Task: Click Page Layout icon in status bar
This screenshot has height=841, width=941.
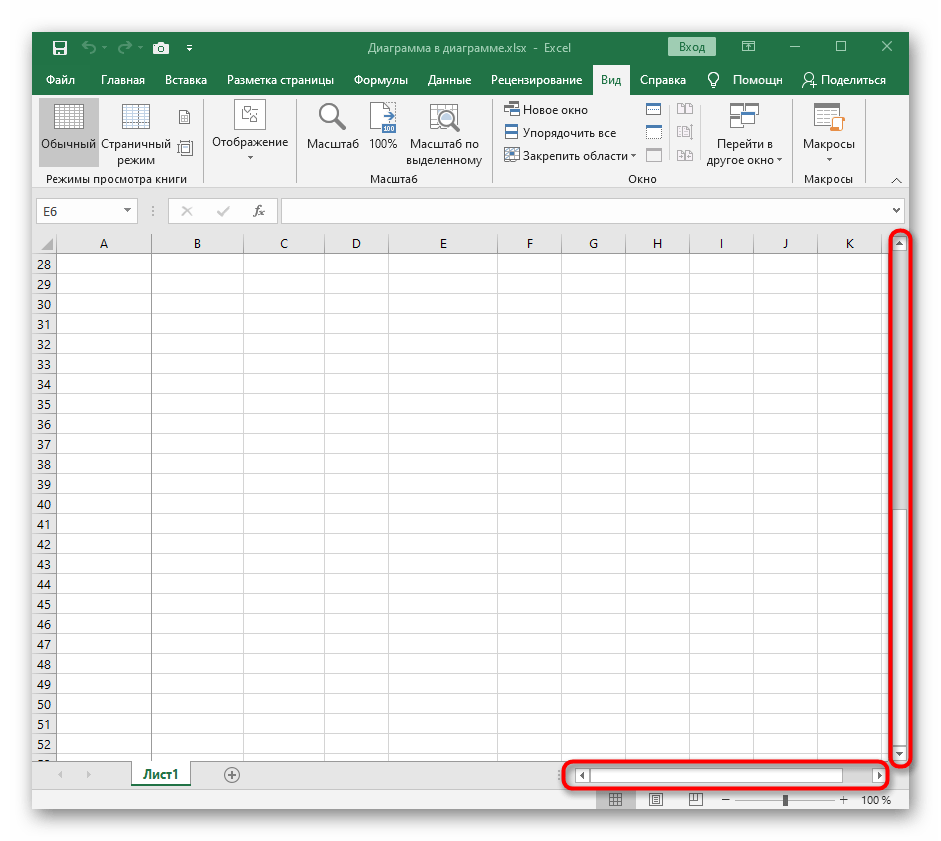Action: [x=656, y=800]
